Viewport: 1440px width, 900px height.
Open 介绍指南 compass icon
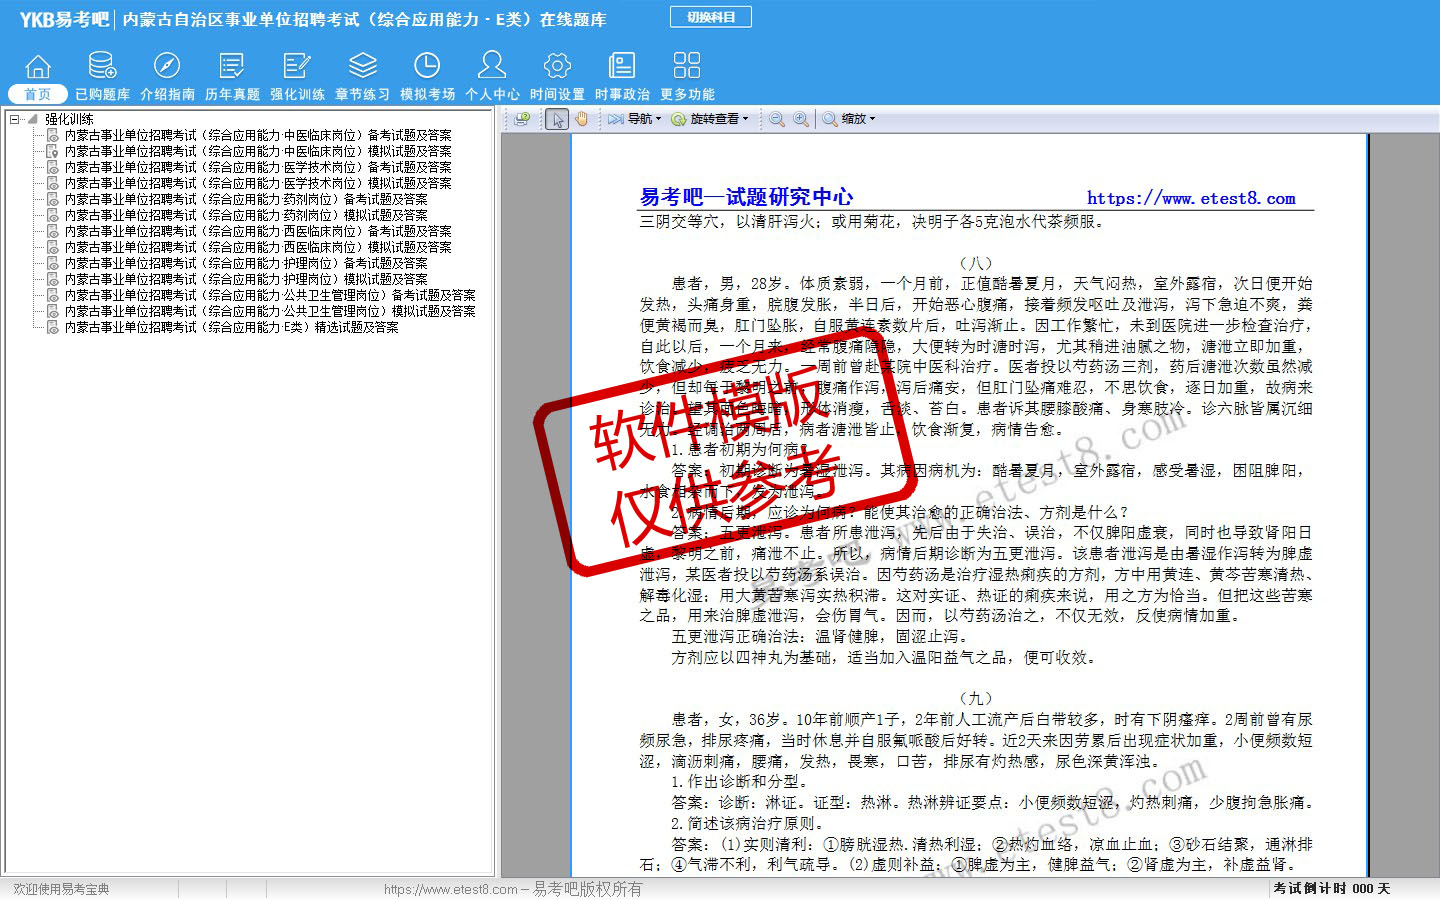coord(167,67)
